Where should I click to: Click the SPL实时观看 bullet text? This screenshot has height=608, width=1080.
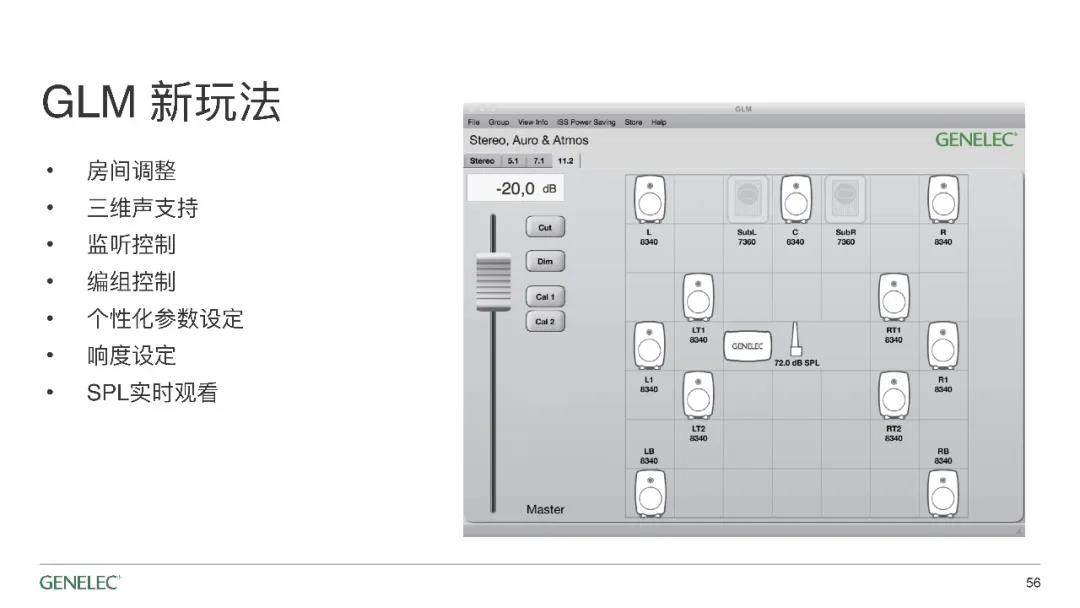coord(152,392)
